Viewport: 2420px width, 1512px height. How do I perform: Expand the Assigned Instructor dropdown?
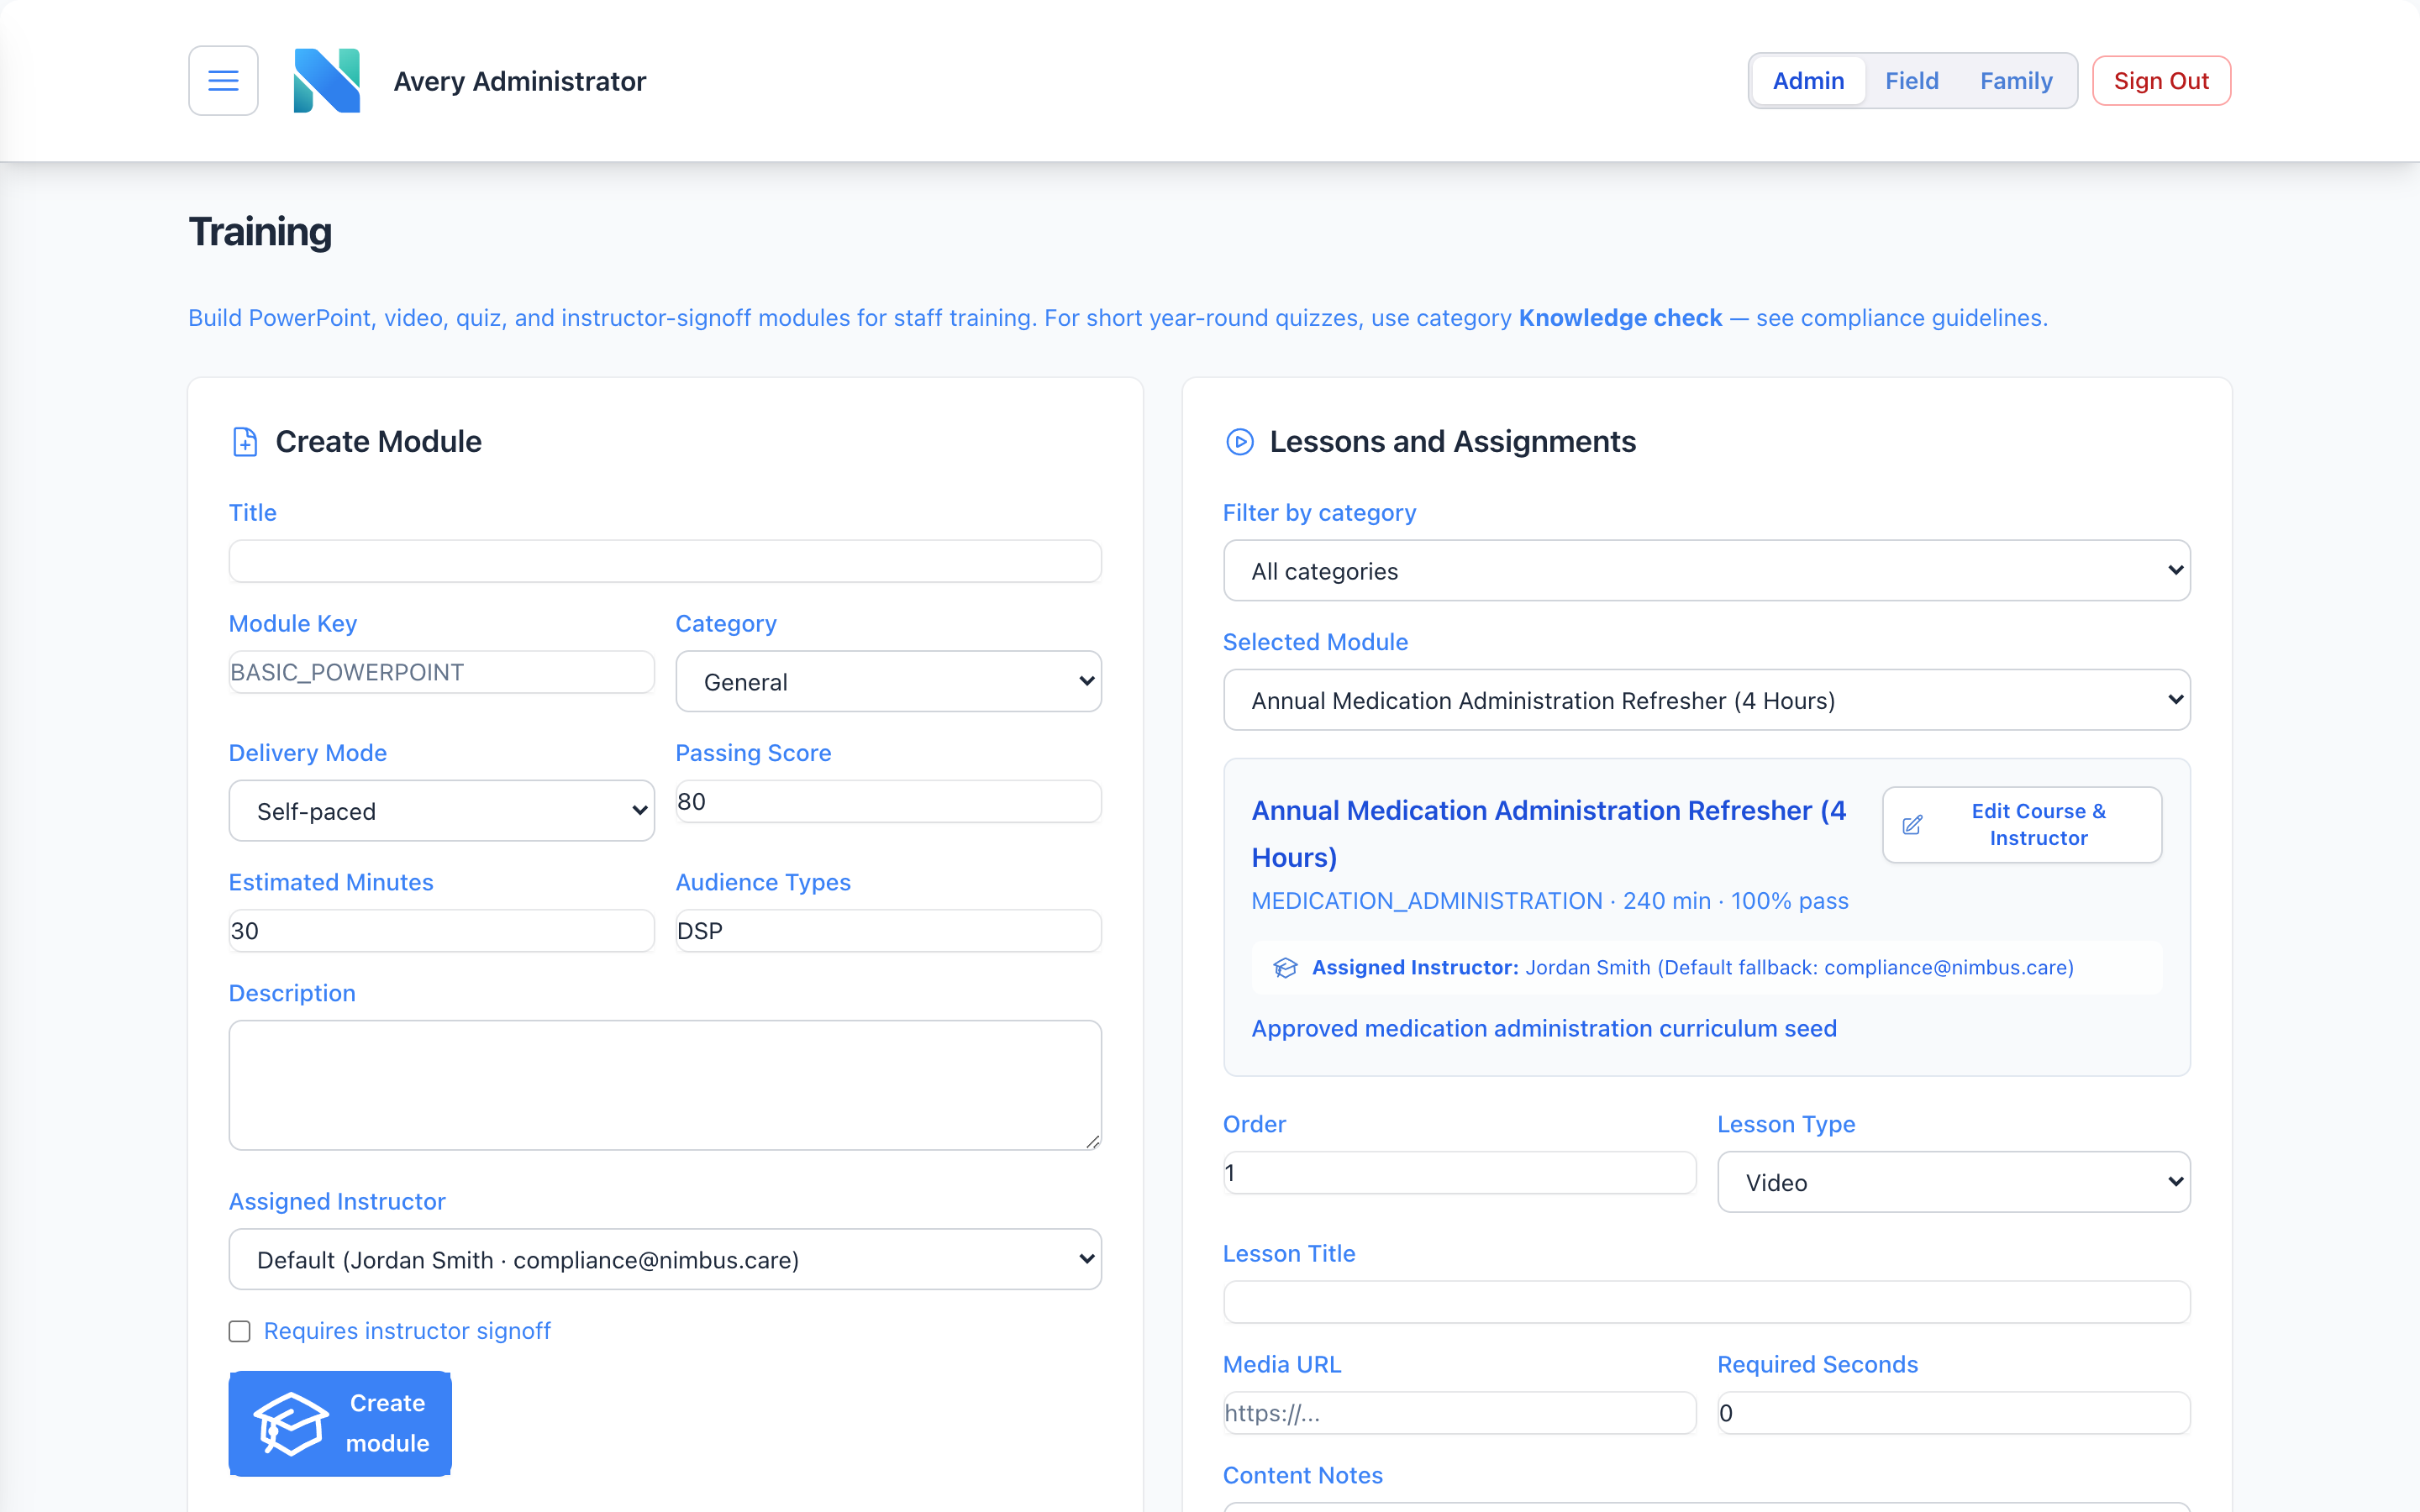coord(665,1260)
